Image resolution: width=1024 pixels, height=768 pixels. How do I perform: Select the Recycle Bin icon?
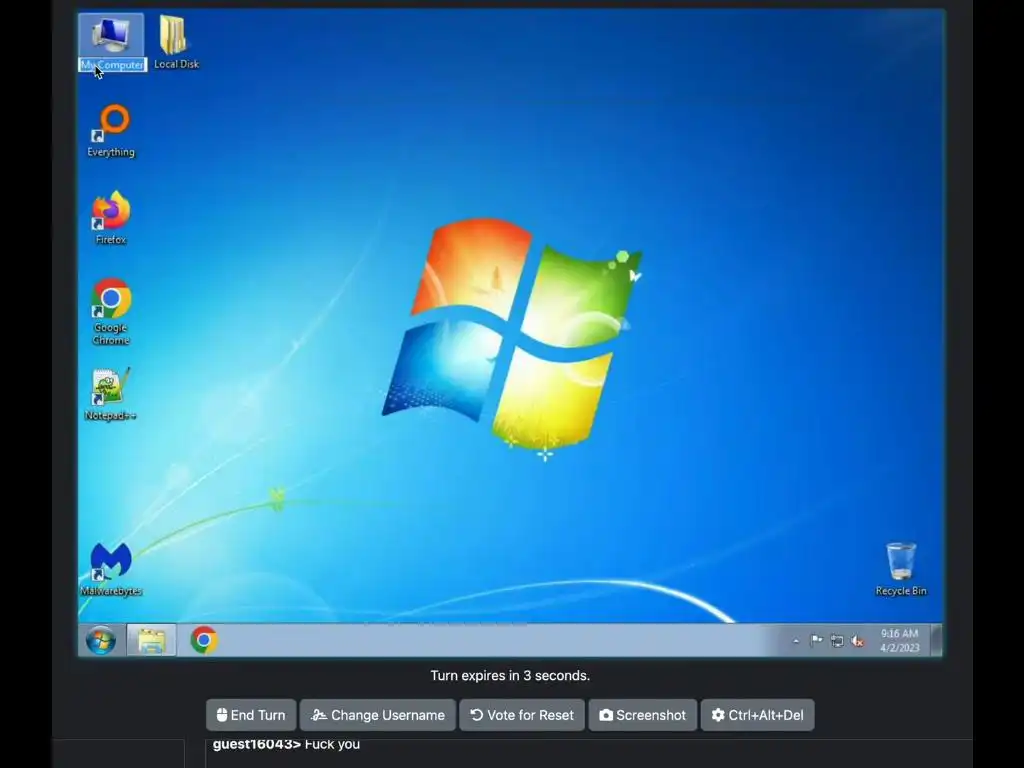pyautogui.click(x=901, y=569)
